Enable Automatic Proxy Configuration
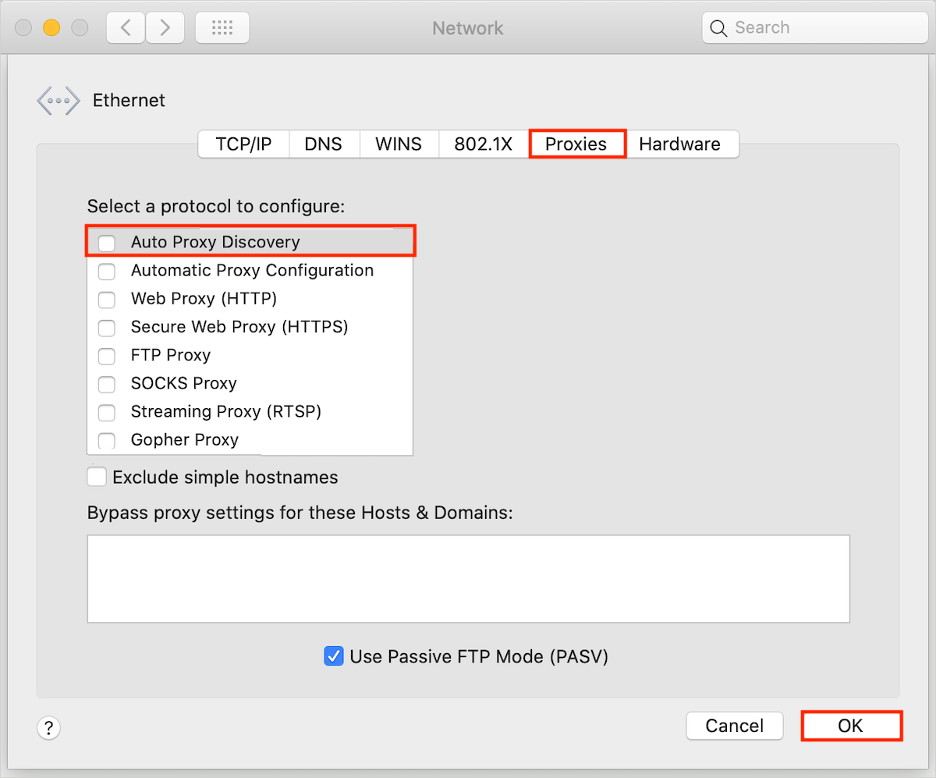Viewport: 936px width, 778px height. 106,271
